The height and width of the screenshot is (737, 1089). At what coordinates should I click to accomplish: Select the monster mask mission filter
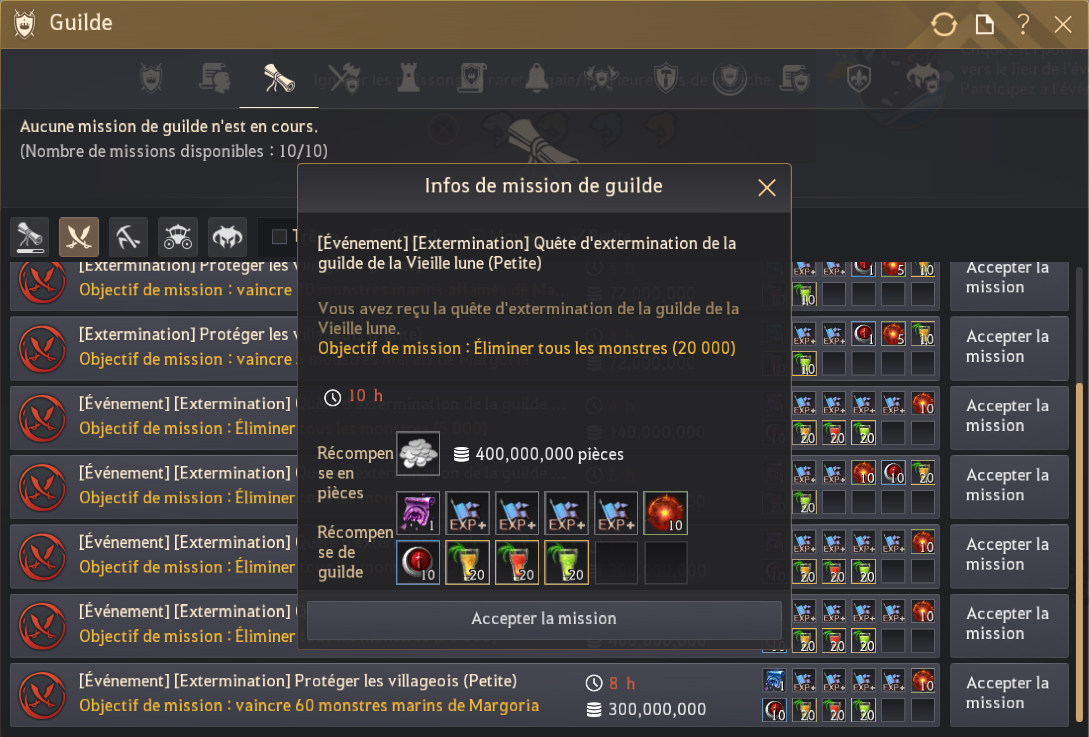coord(227,237)
